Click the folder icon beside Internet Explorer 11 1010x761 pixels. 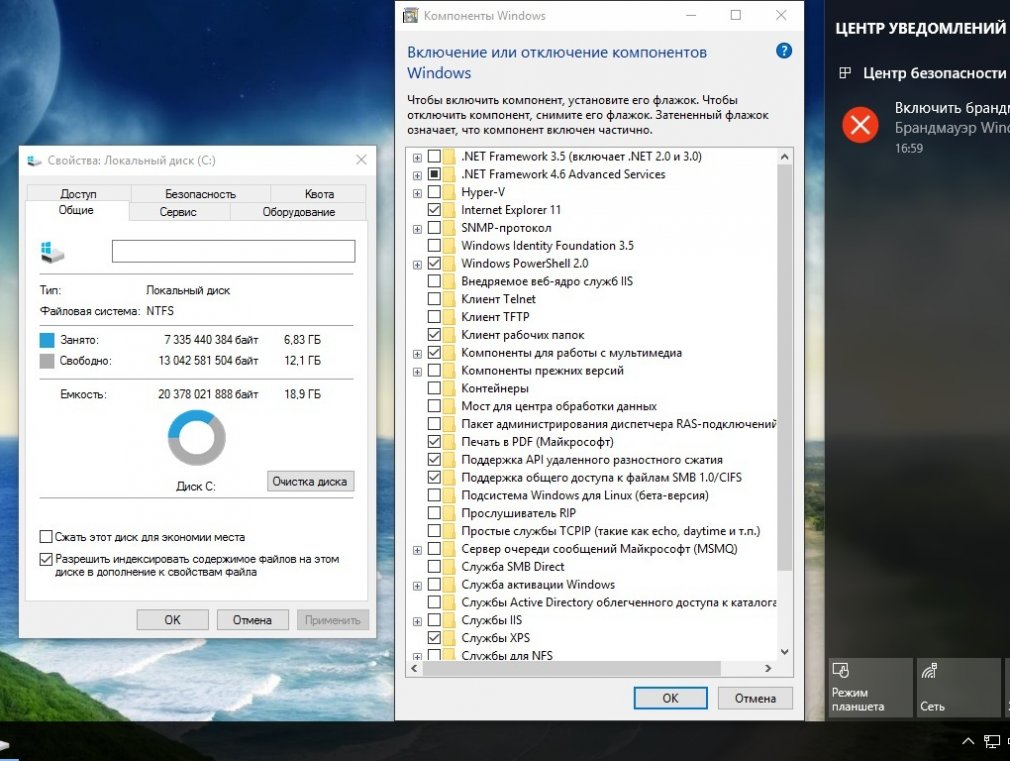pos(449,210)
